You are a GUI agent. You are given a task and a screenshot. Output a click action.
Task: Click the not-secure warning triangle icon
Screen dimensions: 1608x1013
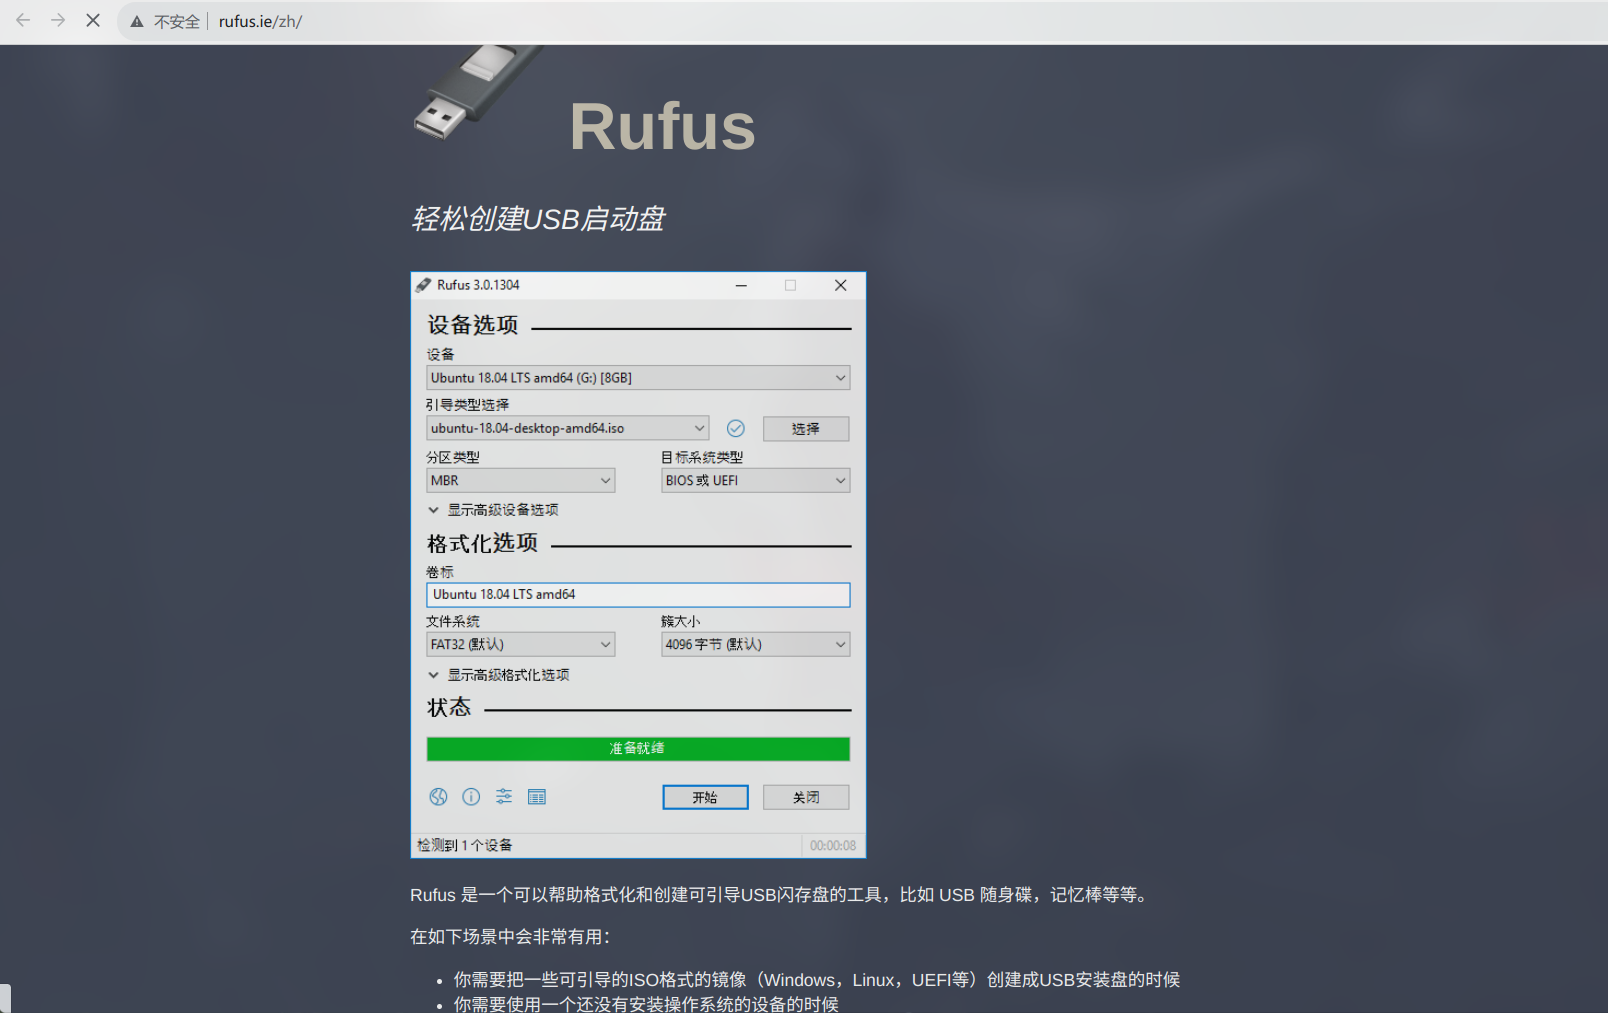click(x=137, y=21)
